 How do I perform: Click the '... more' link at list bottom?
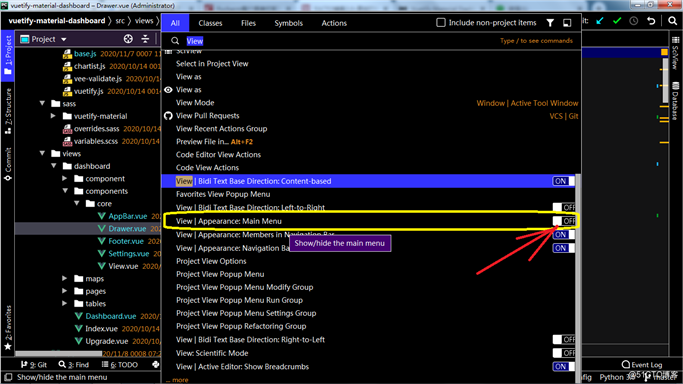(177, 380)
